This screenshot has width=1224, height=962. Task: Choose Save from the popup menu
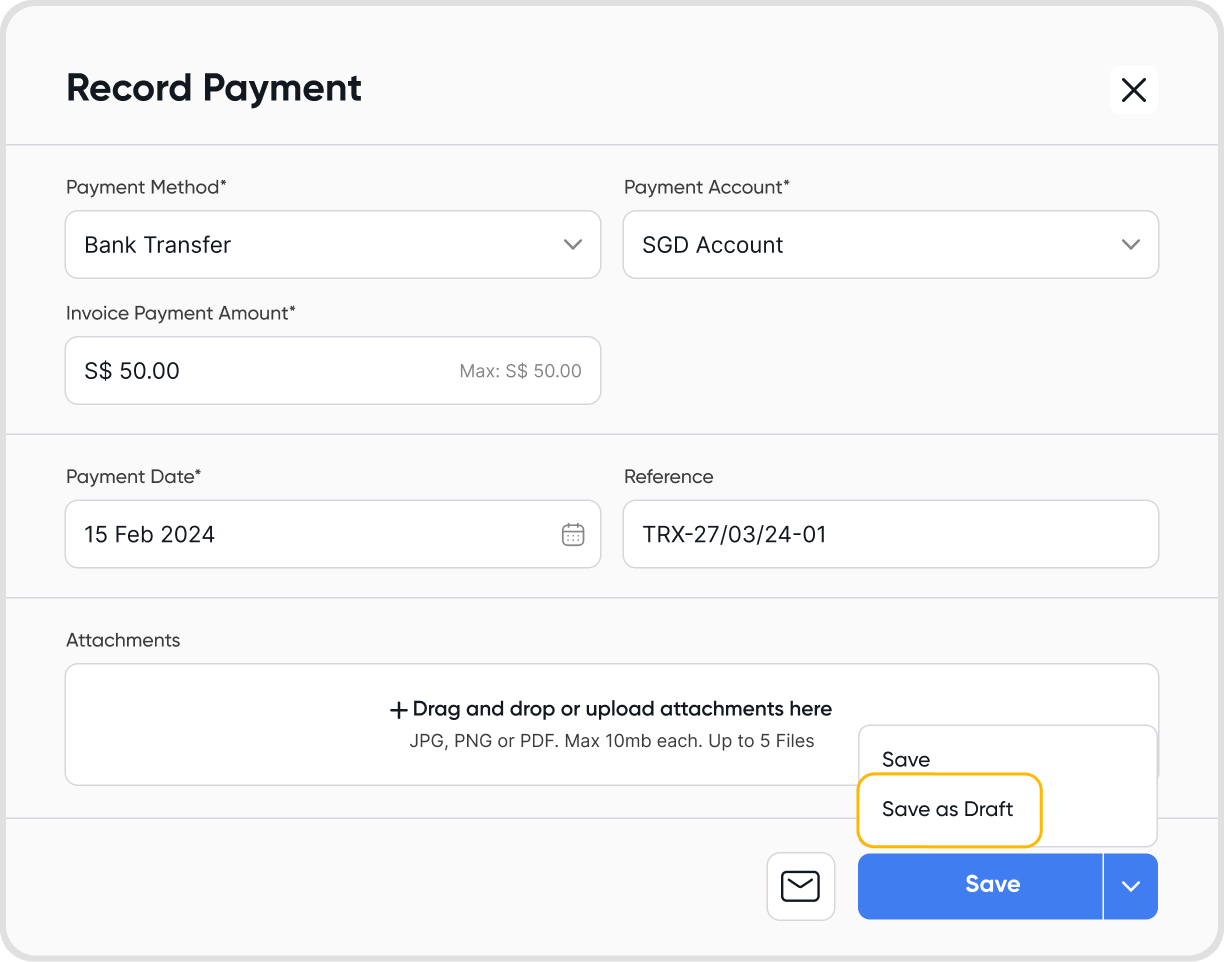(906, 759)
